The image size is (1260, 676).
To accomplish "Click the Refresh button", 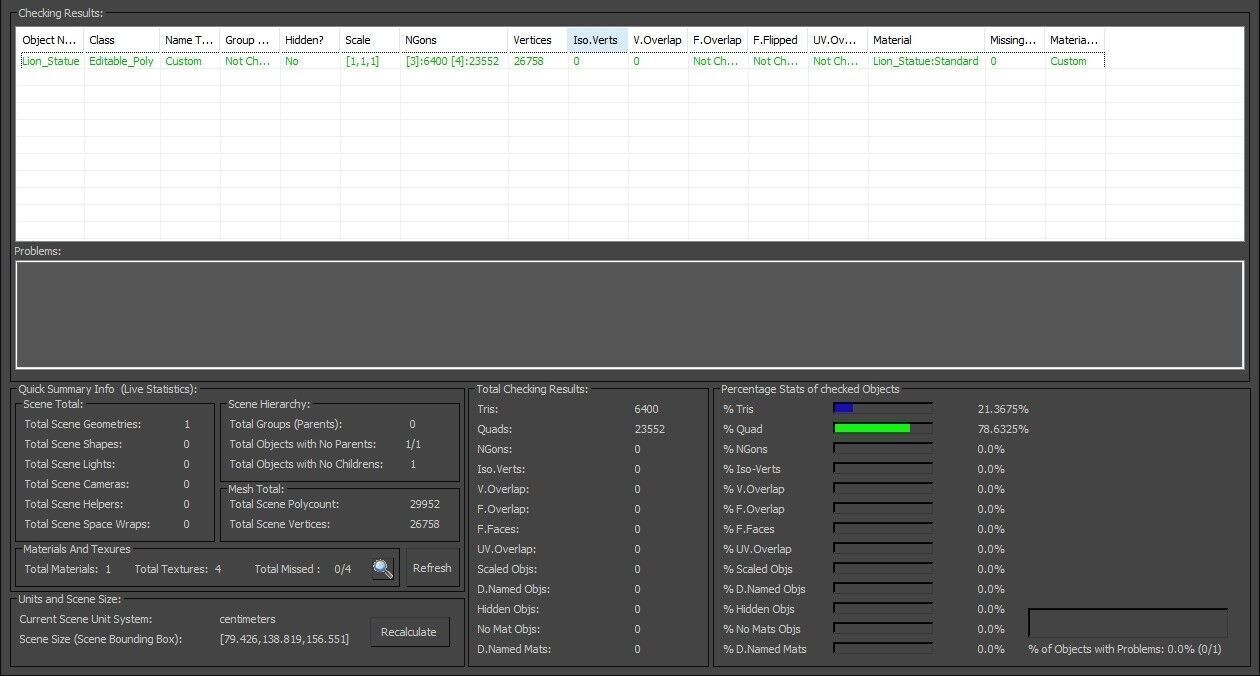I will coord(432,568).
